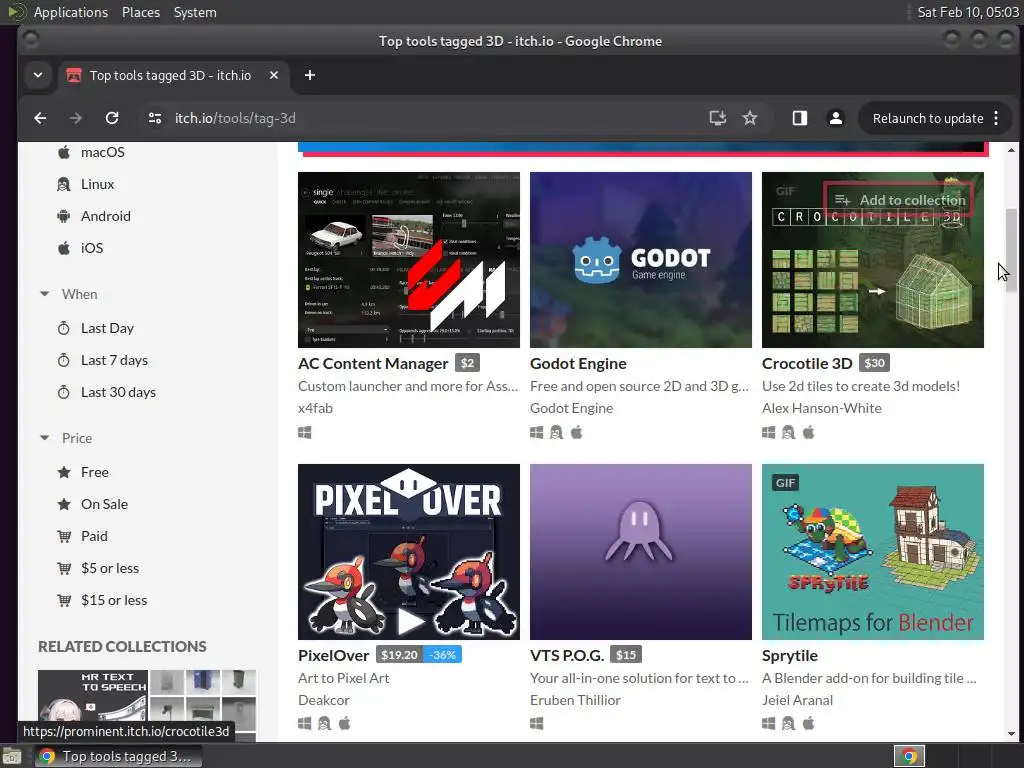The width and height of the screenshot is (1024, 768).
Task: Open the related collection thumbnail in sidebar
Action: [147, 705]
